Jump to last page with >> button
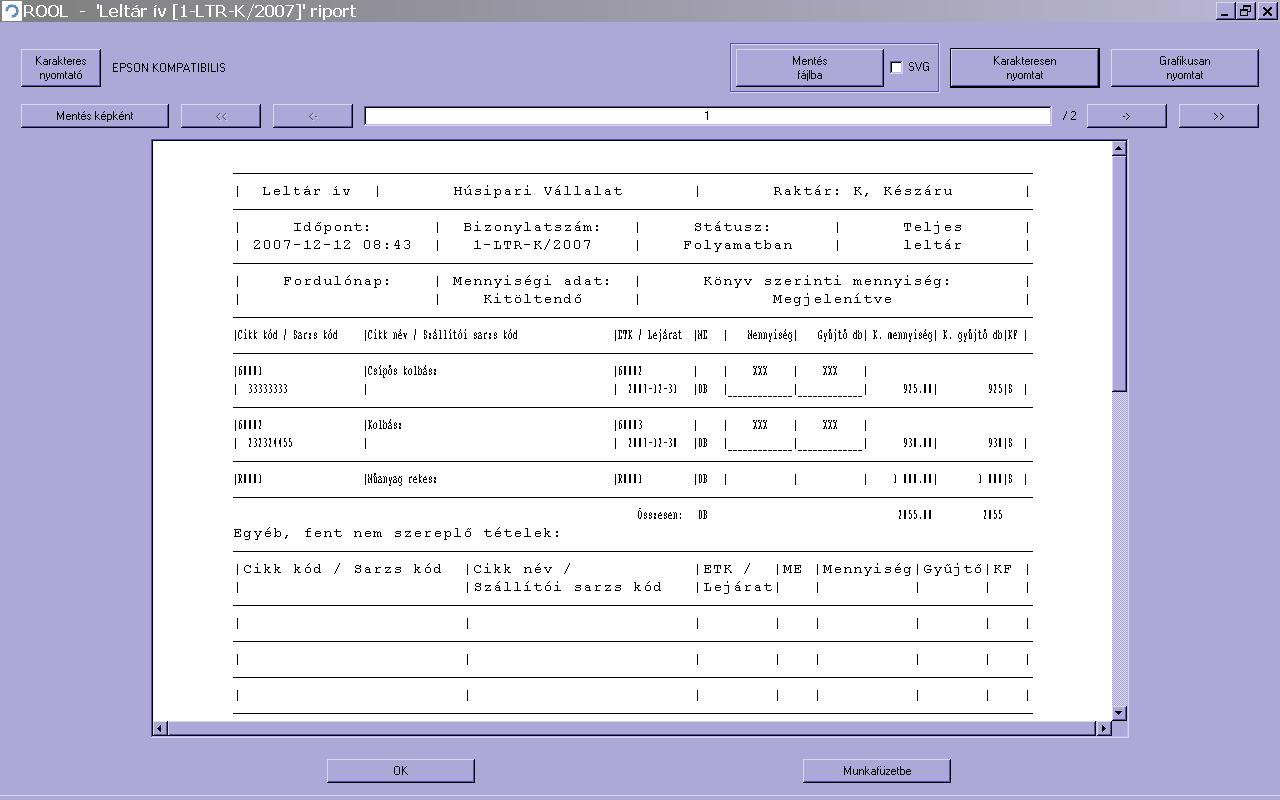 pyautogui.click(x=1218, y=116)
